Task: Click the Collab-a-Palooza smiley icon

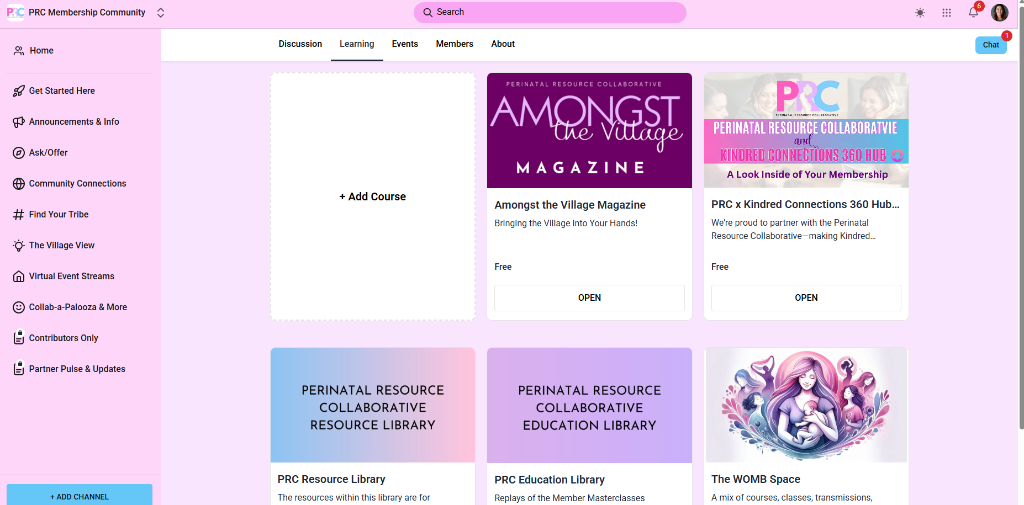Action: [x=19, y=307]
